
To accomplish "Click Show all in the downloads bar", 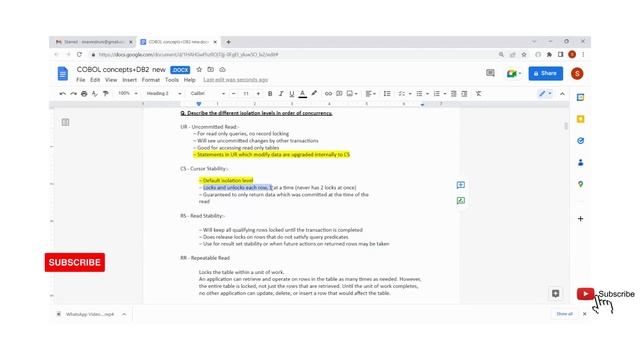I will [564, 314].
